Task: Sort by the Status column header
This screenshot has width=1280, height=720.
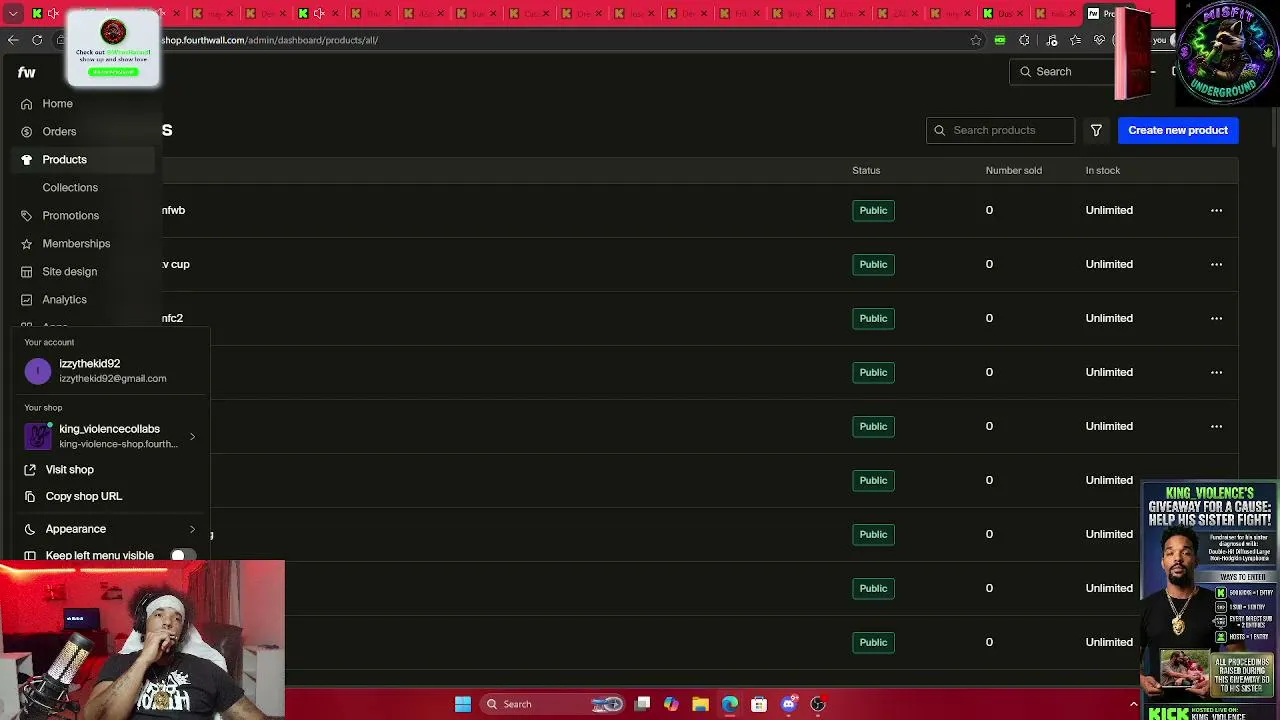Action: [x=866, y=170]
